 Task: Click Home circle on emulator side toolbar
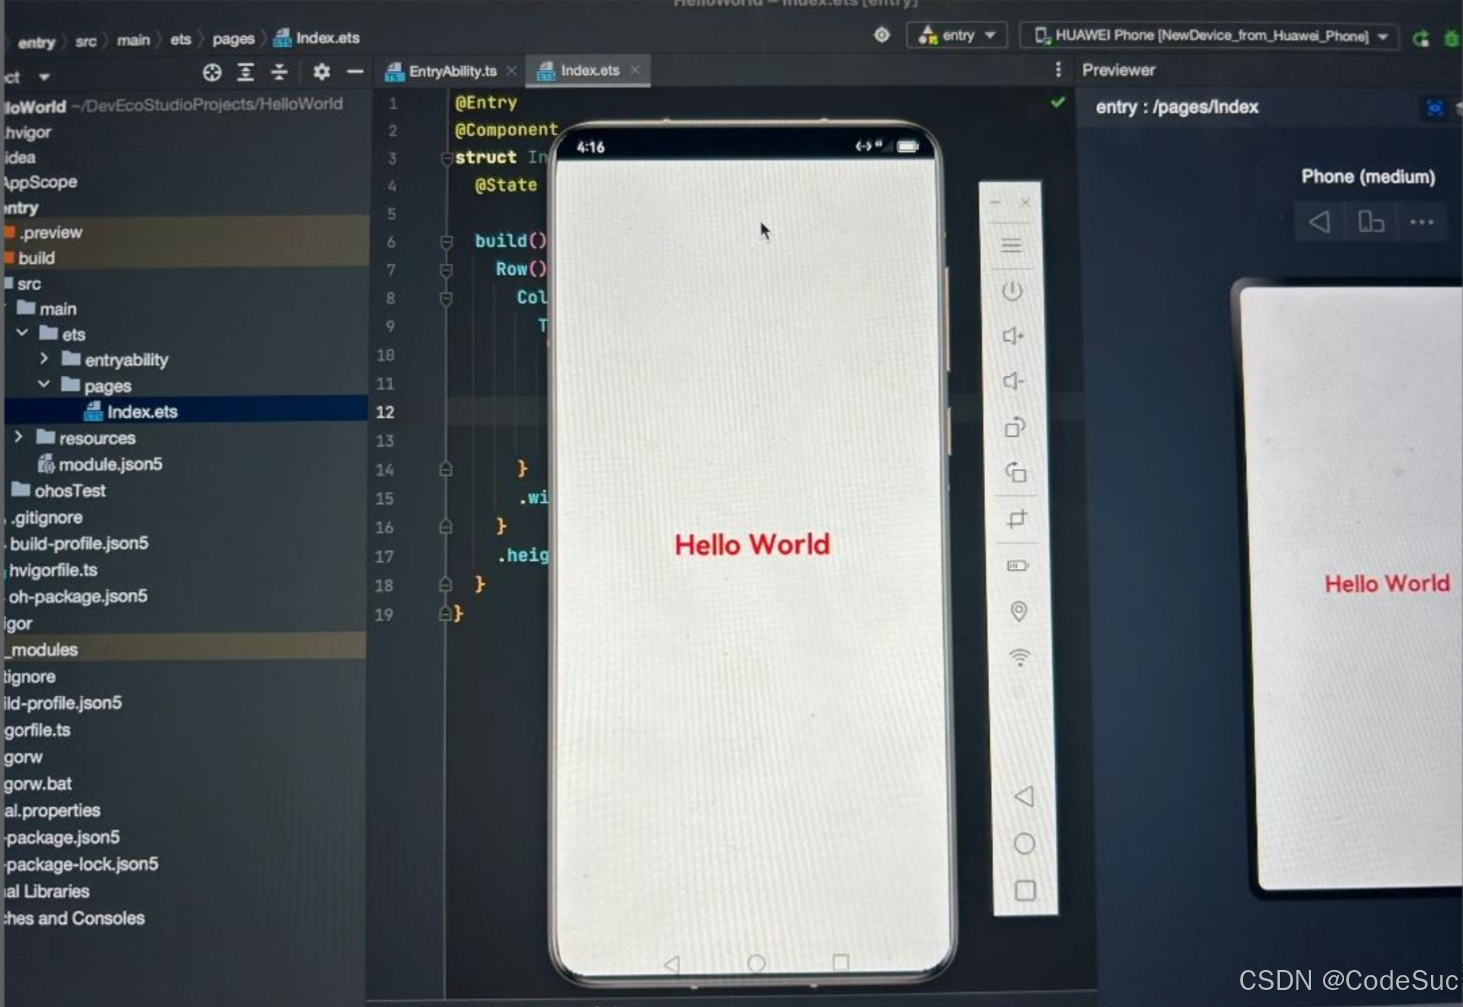[1024, 844]
